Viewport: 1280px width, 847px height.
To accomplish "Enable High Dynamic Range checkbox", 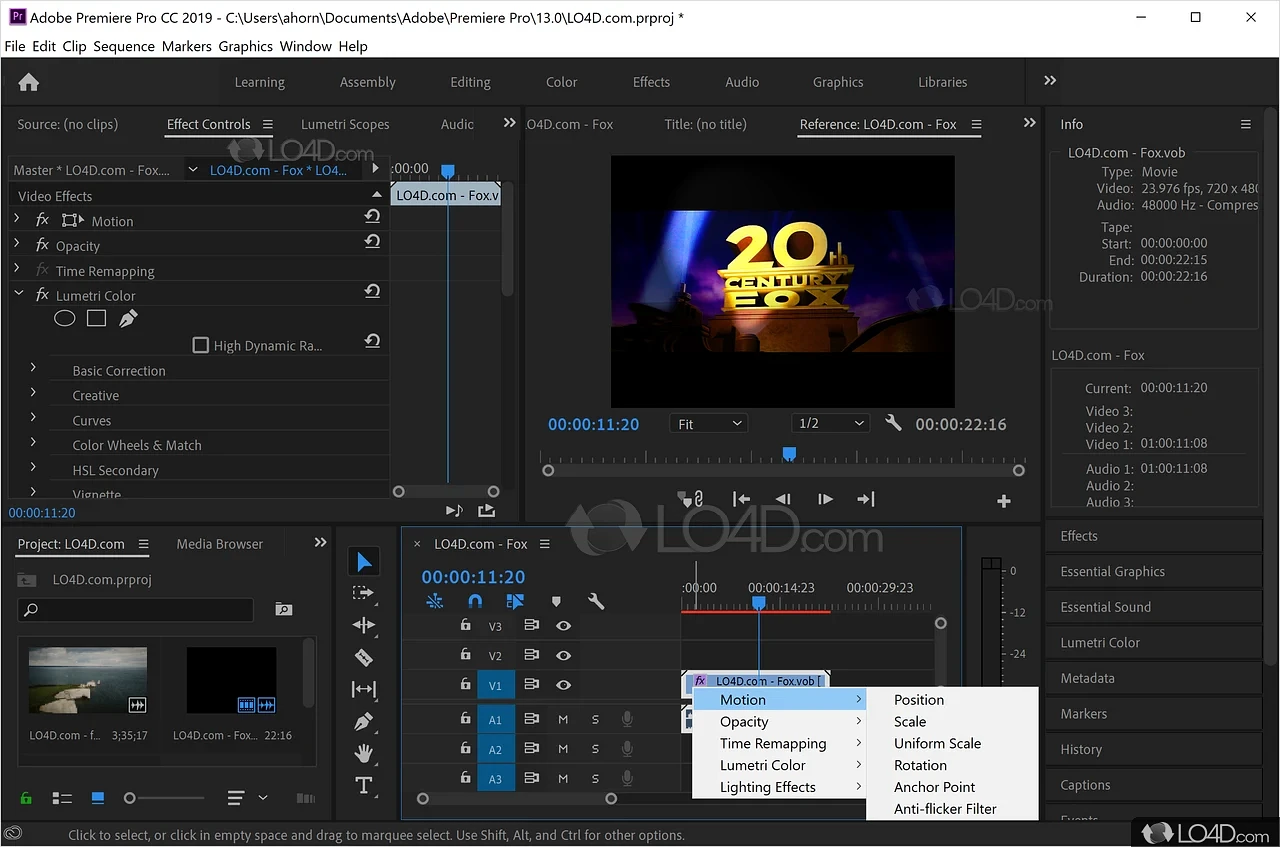I will (x=200, y=345).
